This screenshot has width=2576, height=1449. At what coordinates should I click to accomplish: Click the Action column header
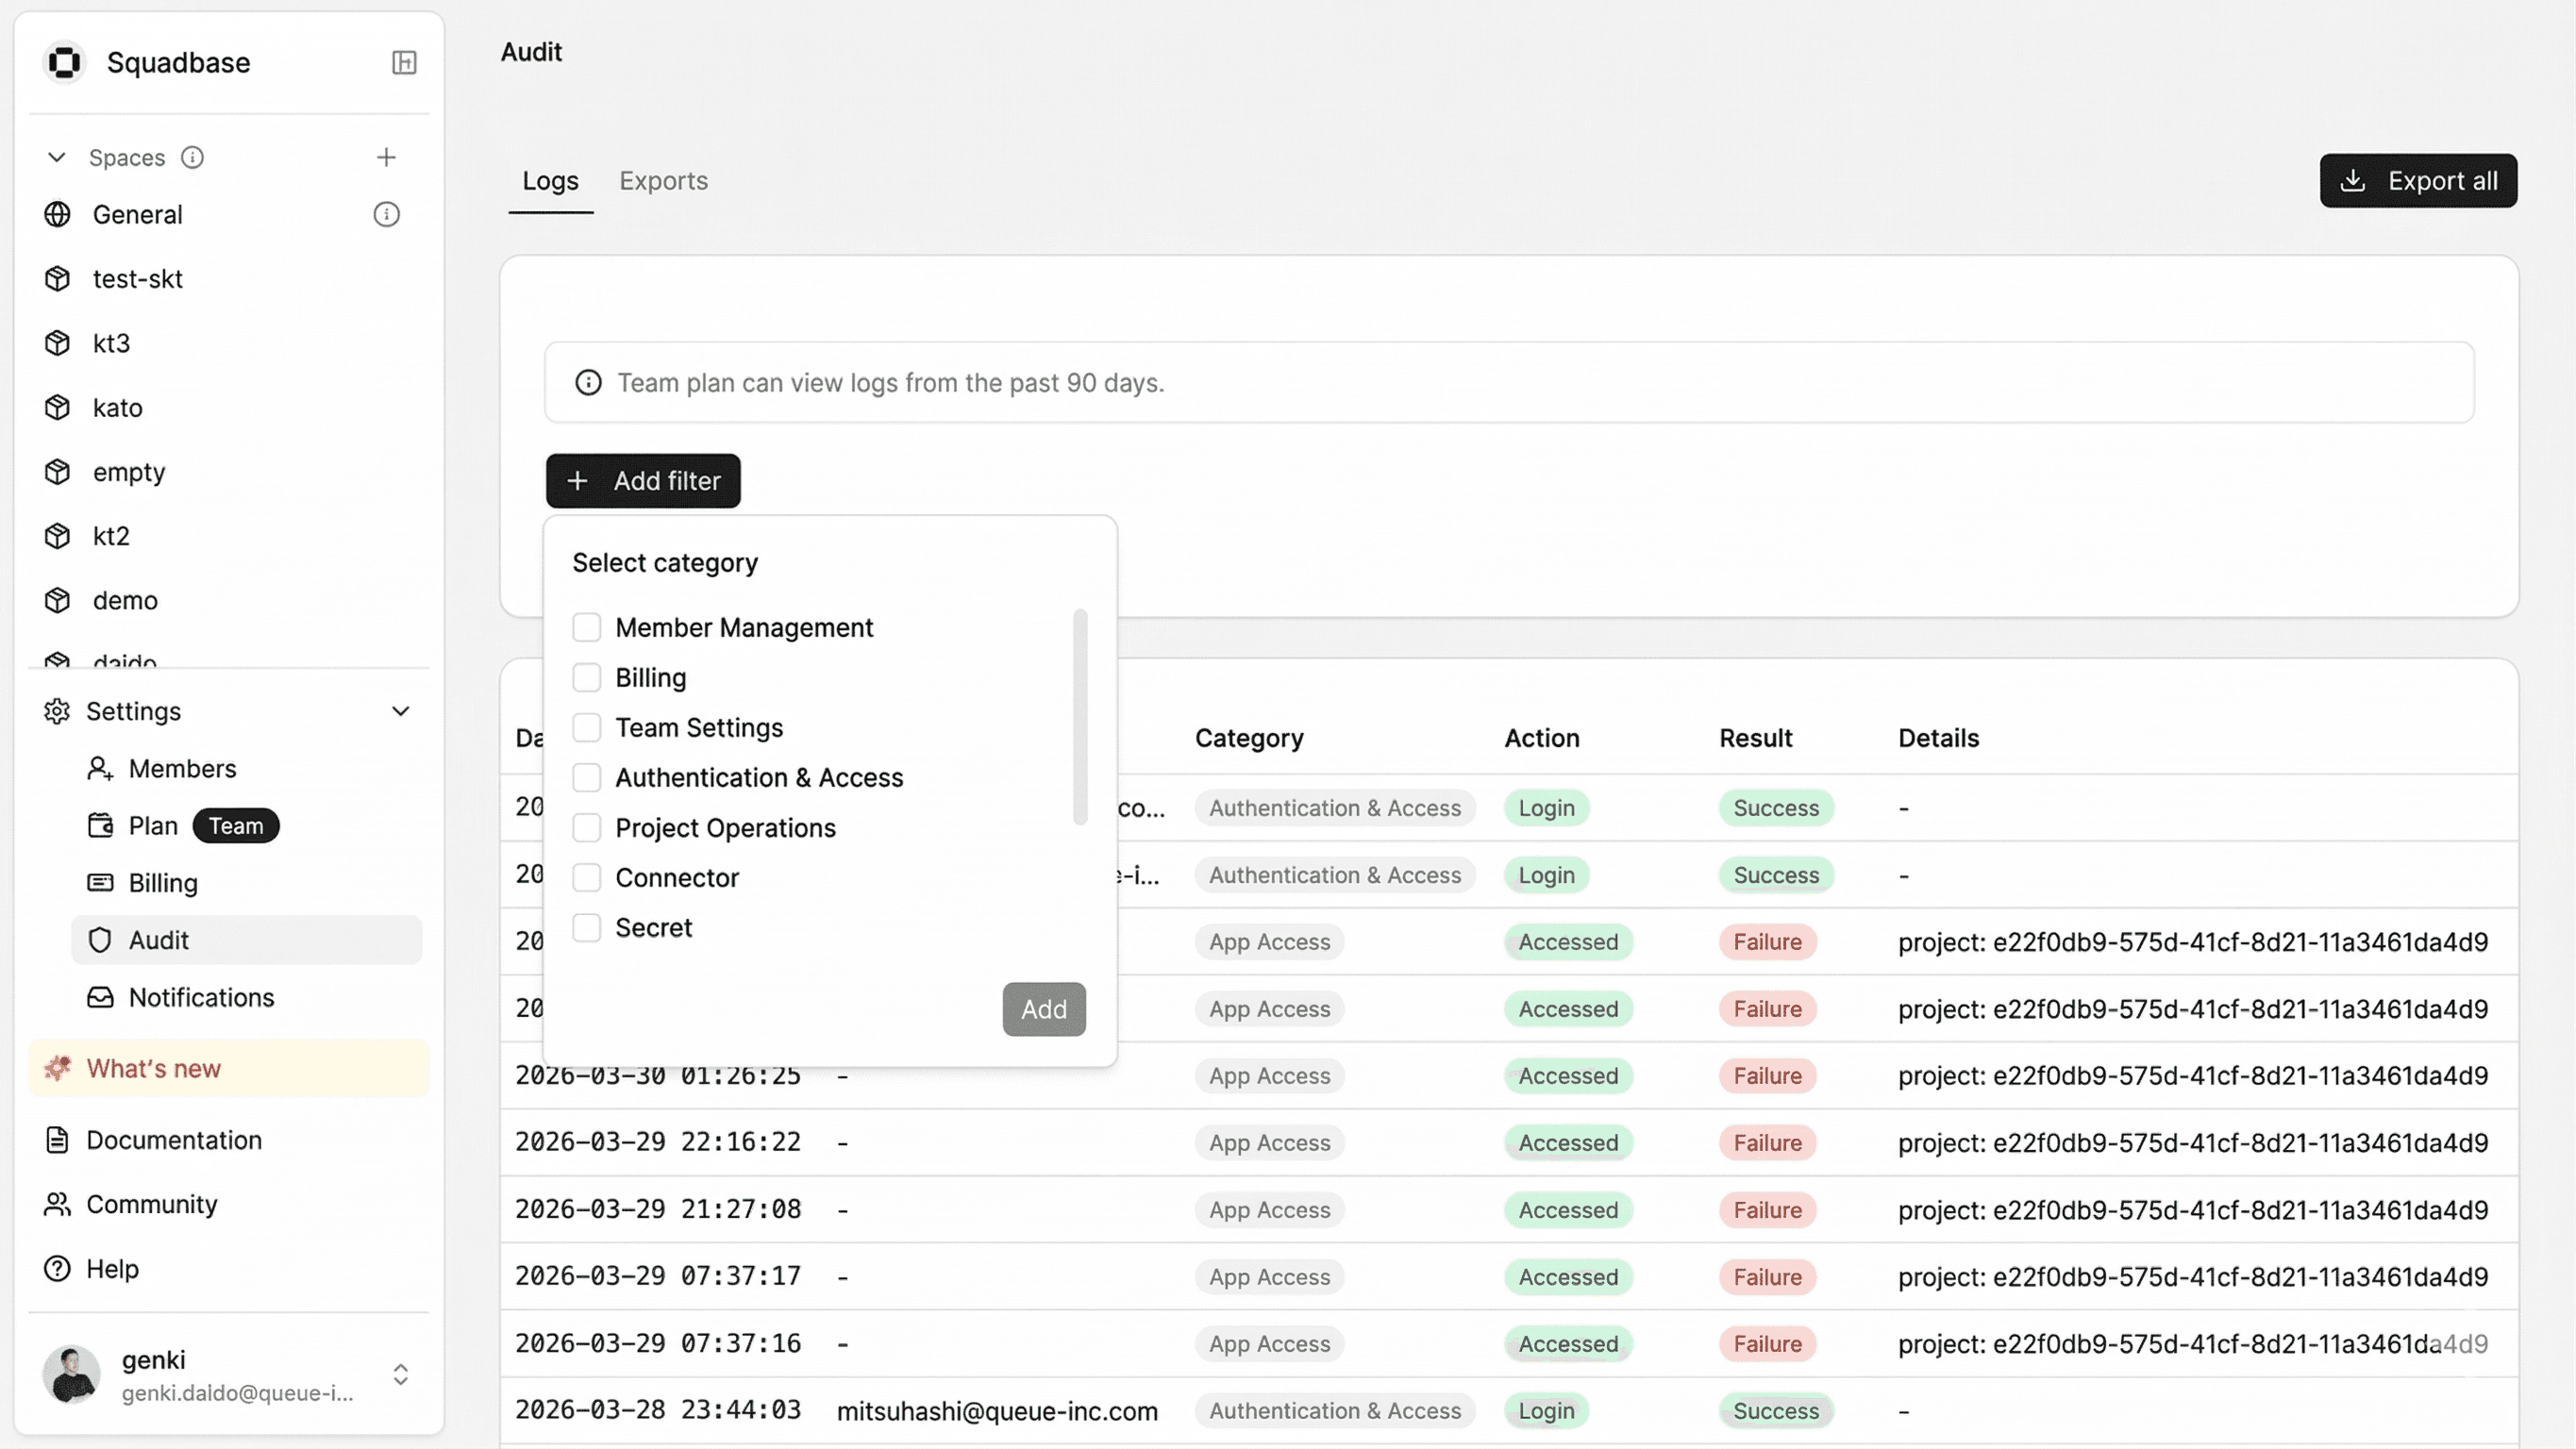tap(1542, 738)
